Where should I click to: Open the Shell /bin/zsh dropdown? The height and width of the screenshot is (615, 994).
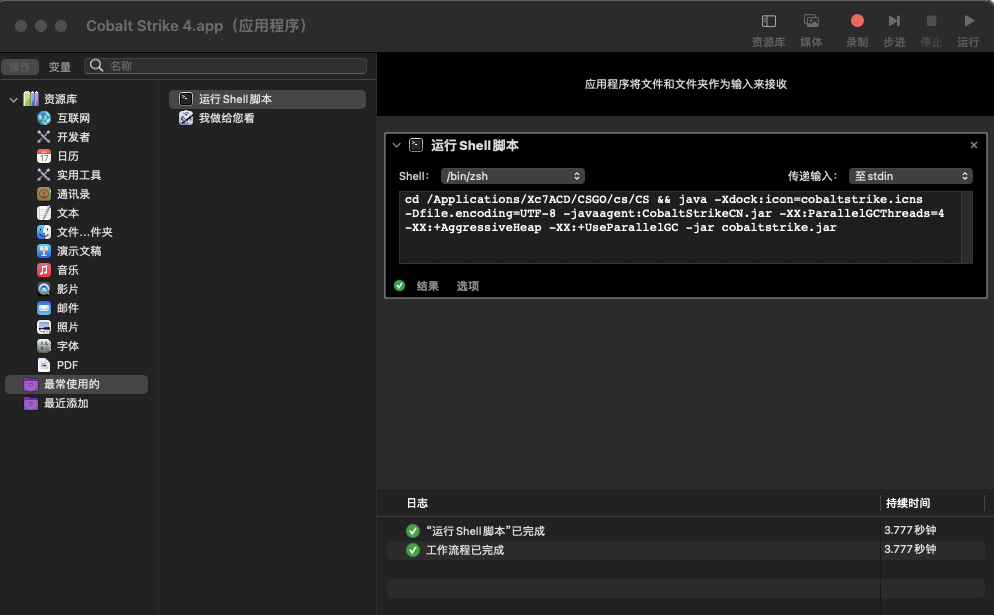[513, 176]
